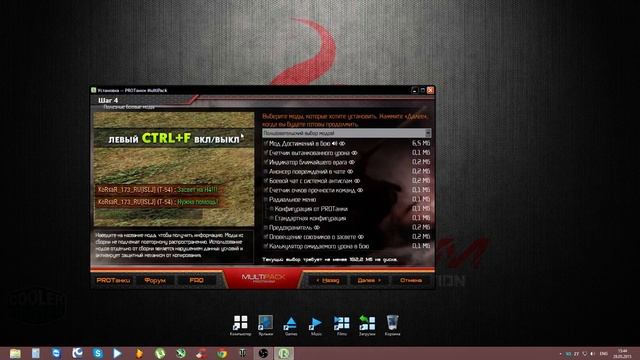Enable Анонсер повреждений в чате mod
The height and width of the screenshot is (360, 640).
point(266,171)
